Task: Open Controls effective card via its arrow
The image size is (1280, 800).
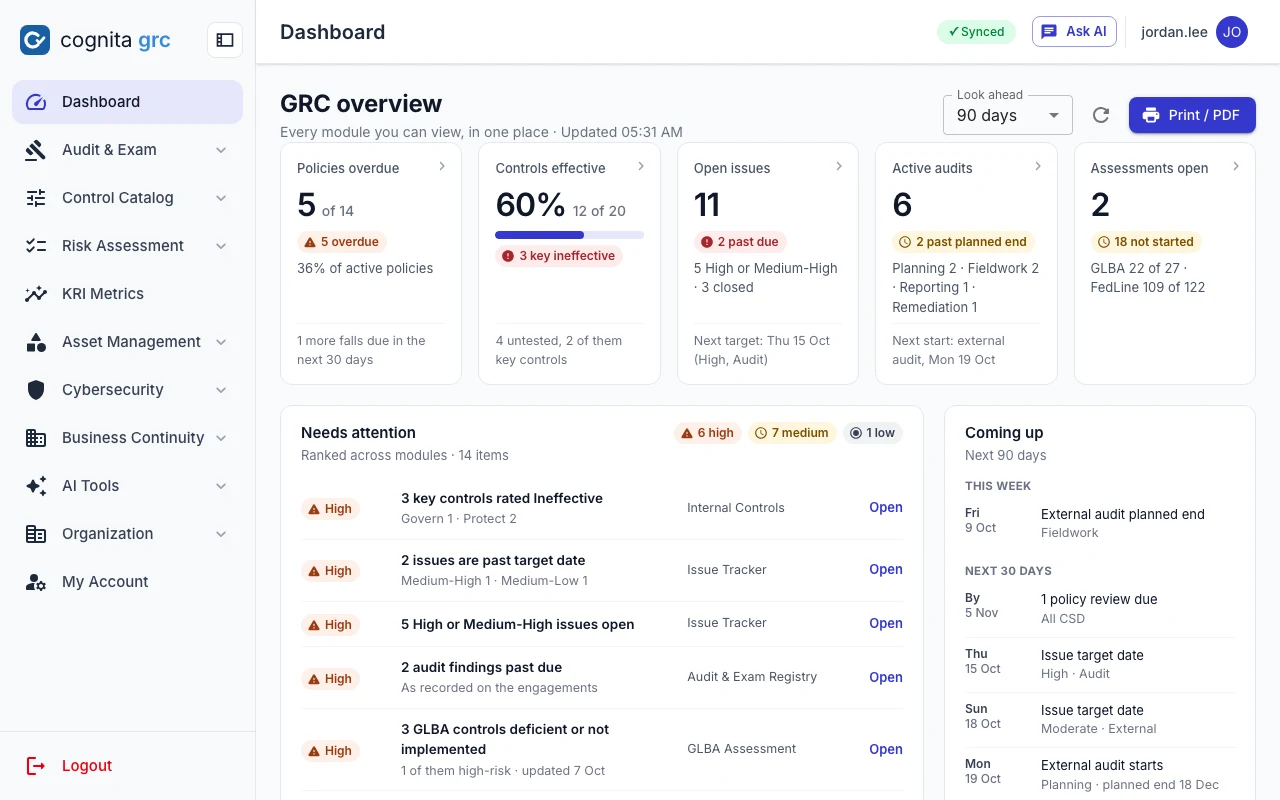Action: (x=641, y=167)
